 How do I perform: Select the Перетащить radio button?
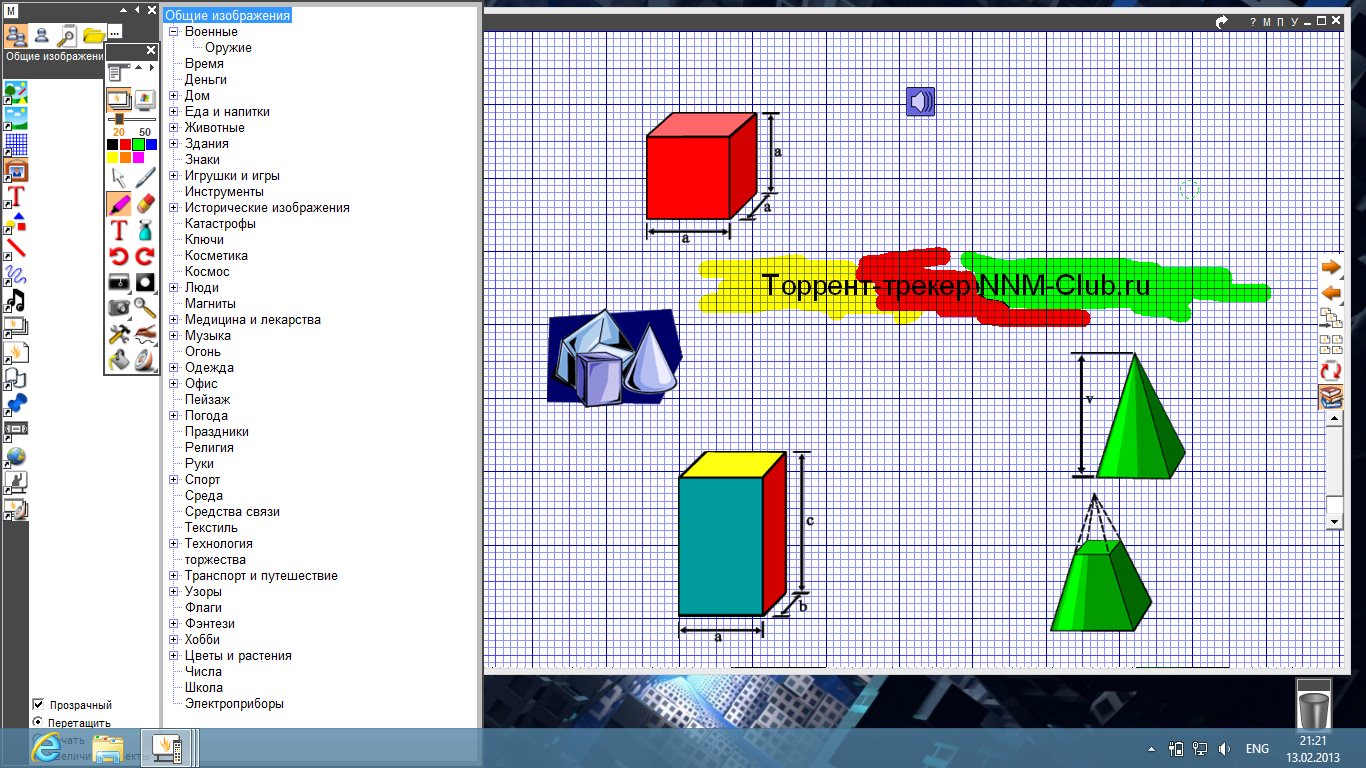pos(38,722)
